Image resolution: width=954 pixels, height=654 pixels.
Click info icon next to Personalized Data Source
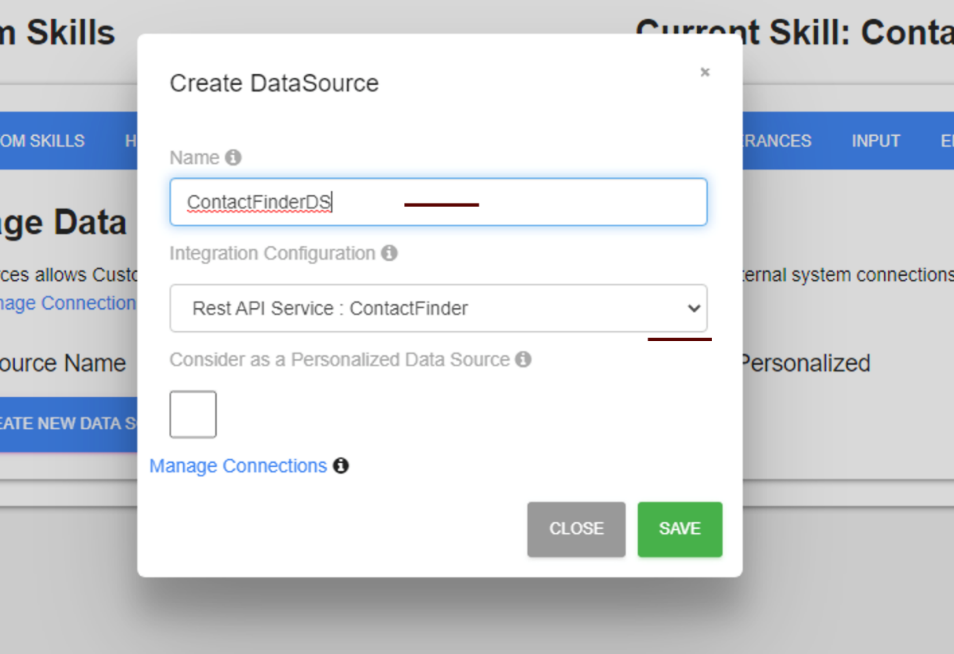click(x=523, y=359)
